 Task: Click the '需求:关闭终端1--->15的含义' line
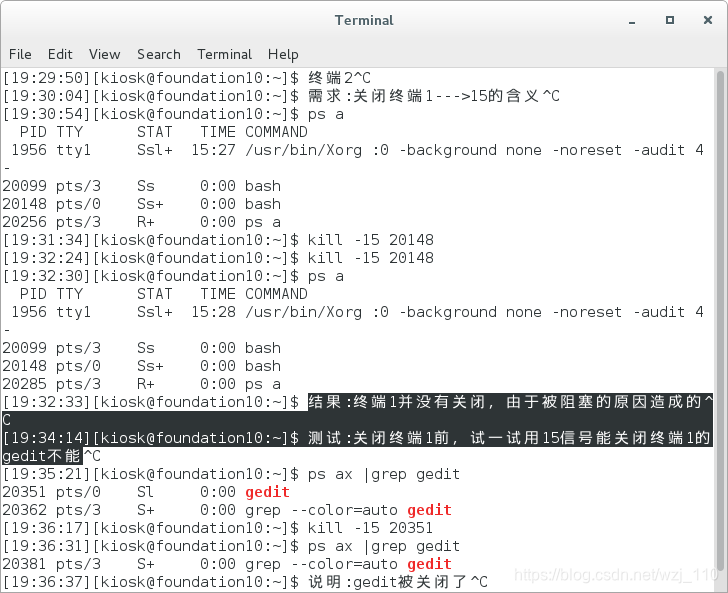click(x=434, y=96)
